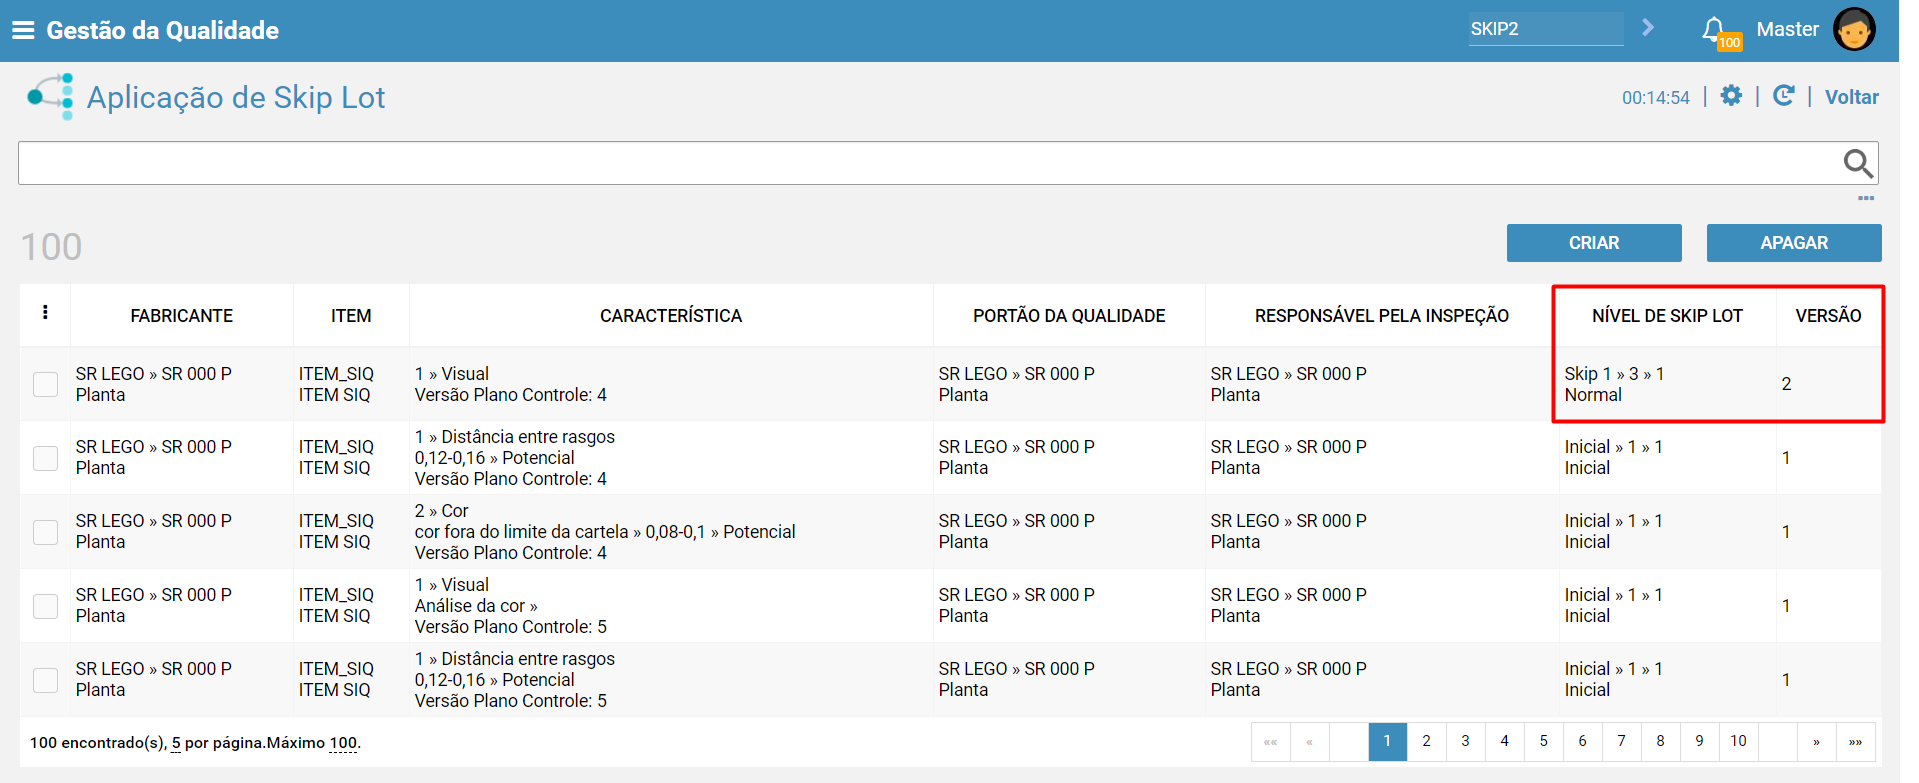
Task: Jump to first page with «« arrow
Action: pos(1270,741)
